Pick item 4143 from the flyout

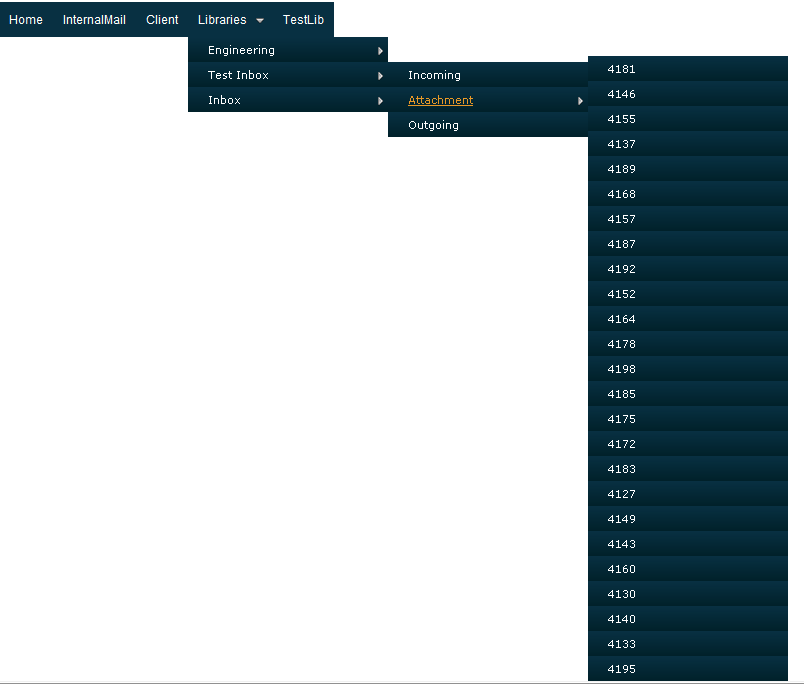[688, 544]
